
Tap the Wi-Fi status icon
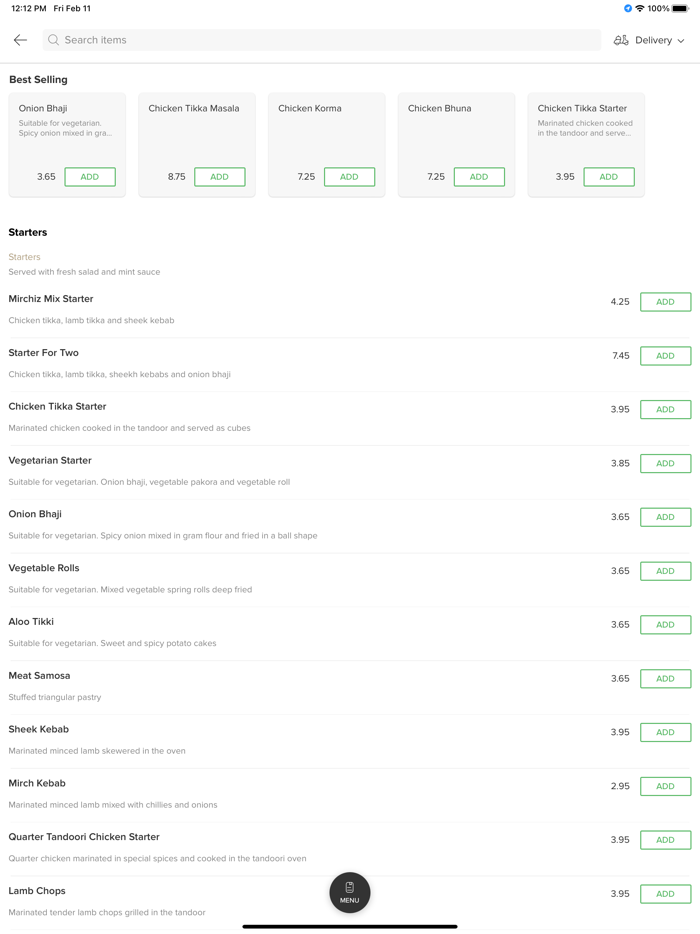(640, 8)
